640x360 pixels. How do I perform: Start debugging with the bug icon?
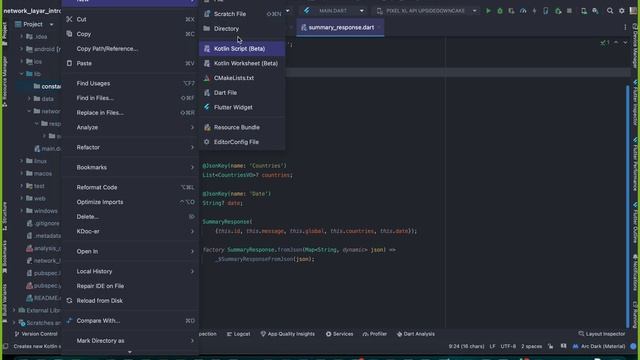coord(500,11)
